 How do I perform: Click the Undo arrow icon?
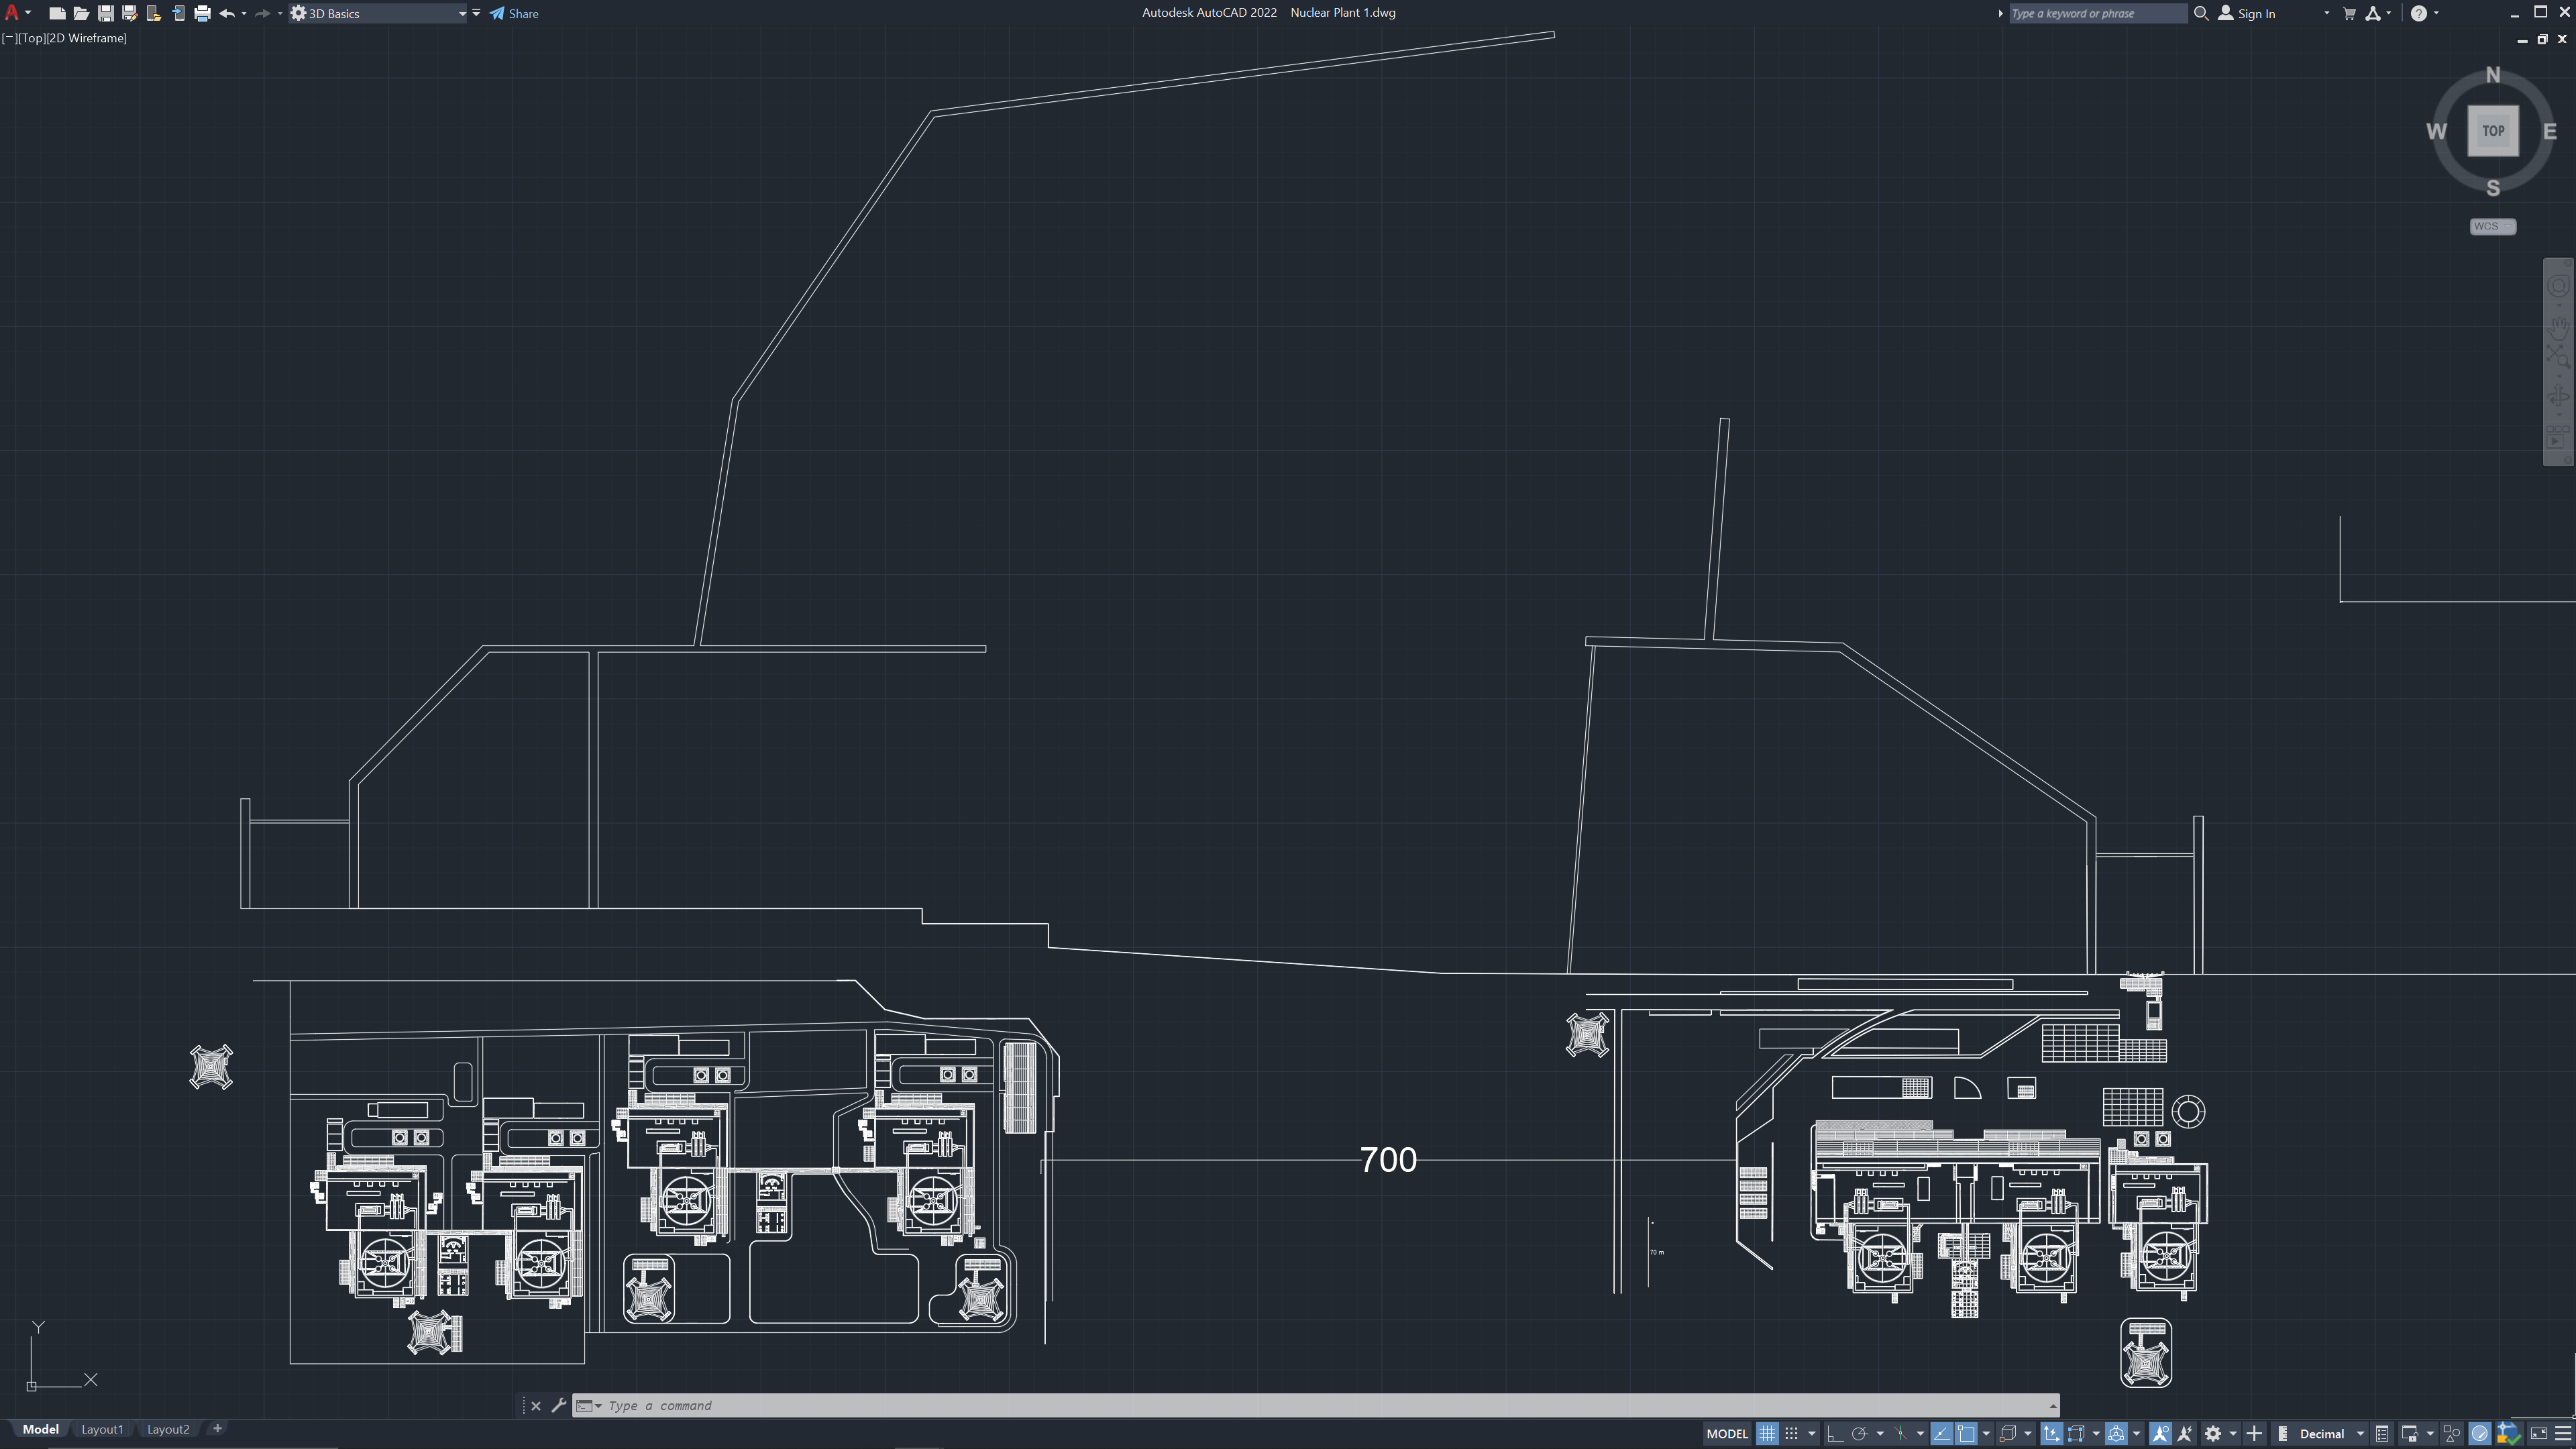227,13
